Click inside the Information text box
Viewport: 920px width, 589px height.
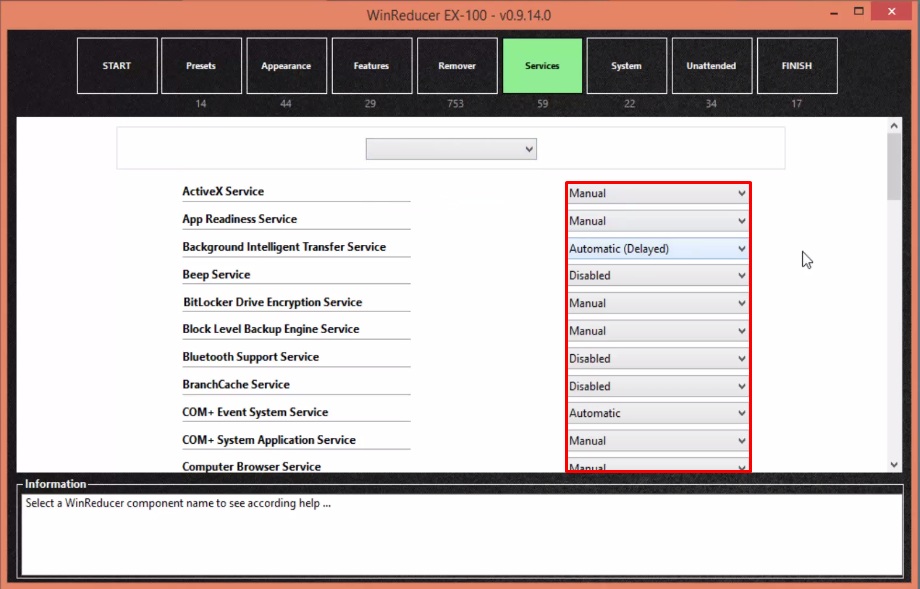pyautogui.click(x=462, y=534)
